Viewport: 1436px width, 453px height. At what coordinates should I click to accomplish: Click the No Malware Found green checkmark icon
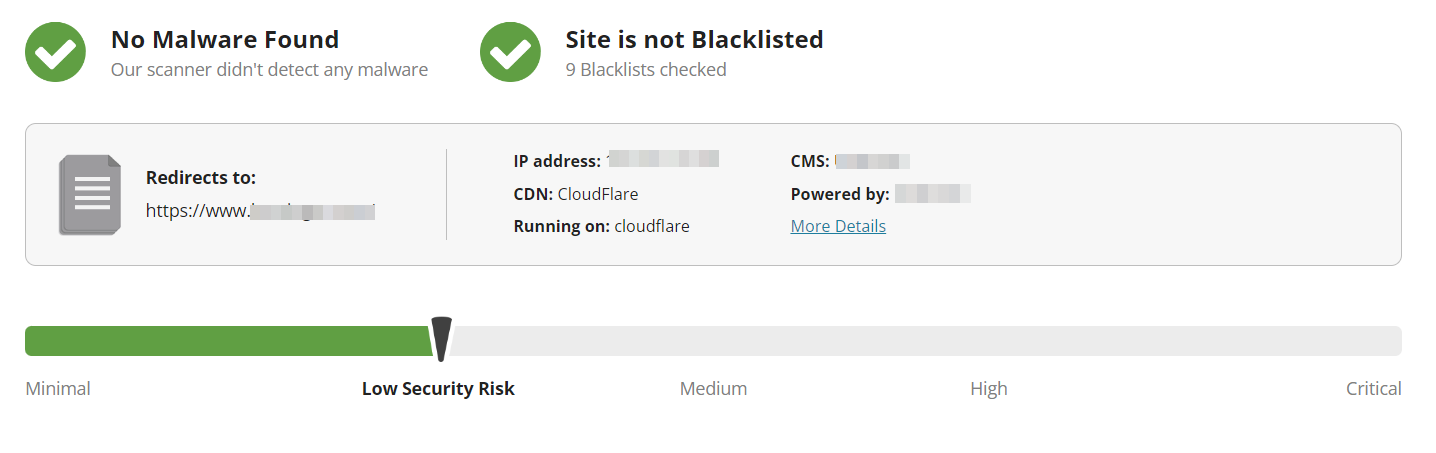55,52
